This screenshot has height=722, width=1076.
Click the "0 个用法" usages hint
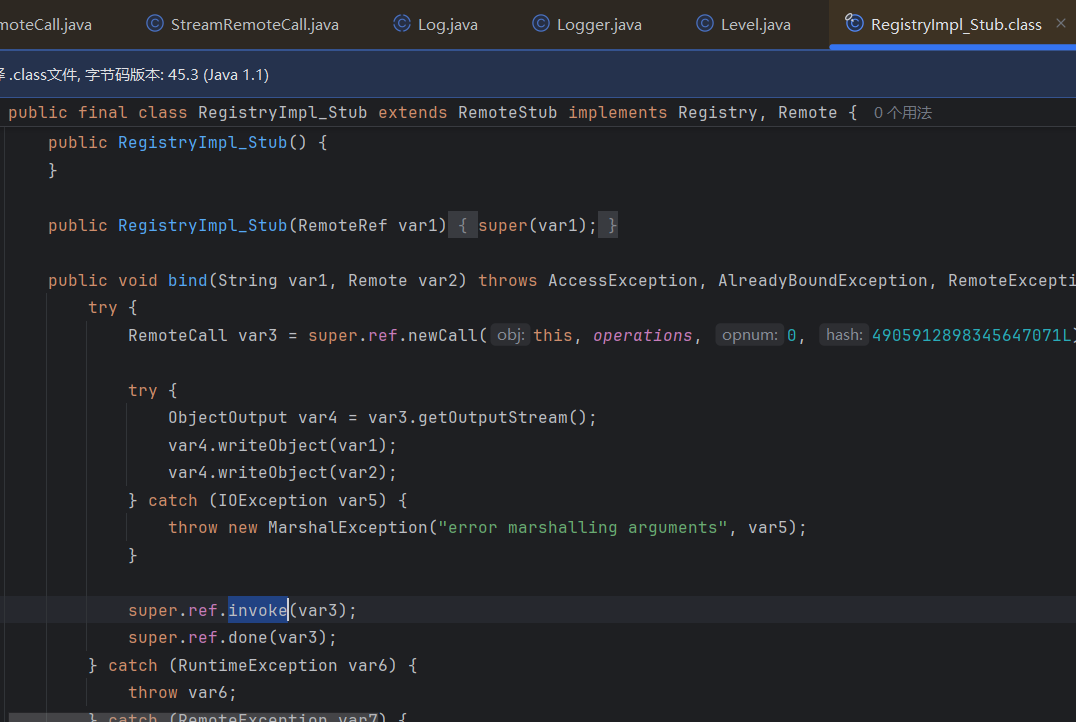pos(902,113)
